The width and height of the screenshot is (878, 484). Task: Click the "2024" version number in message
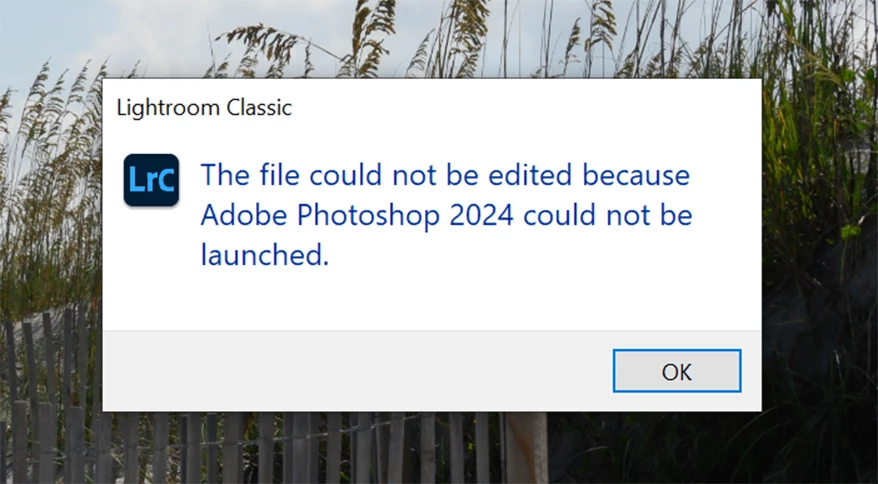pyautogui.click(x=482, y=216)
